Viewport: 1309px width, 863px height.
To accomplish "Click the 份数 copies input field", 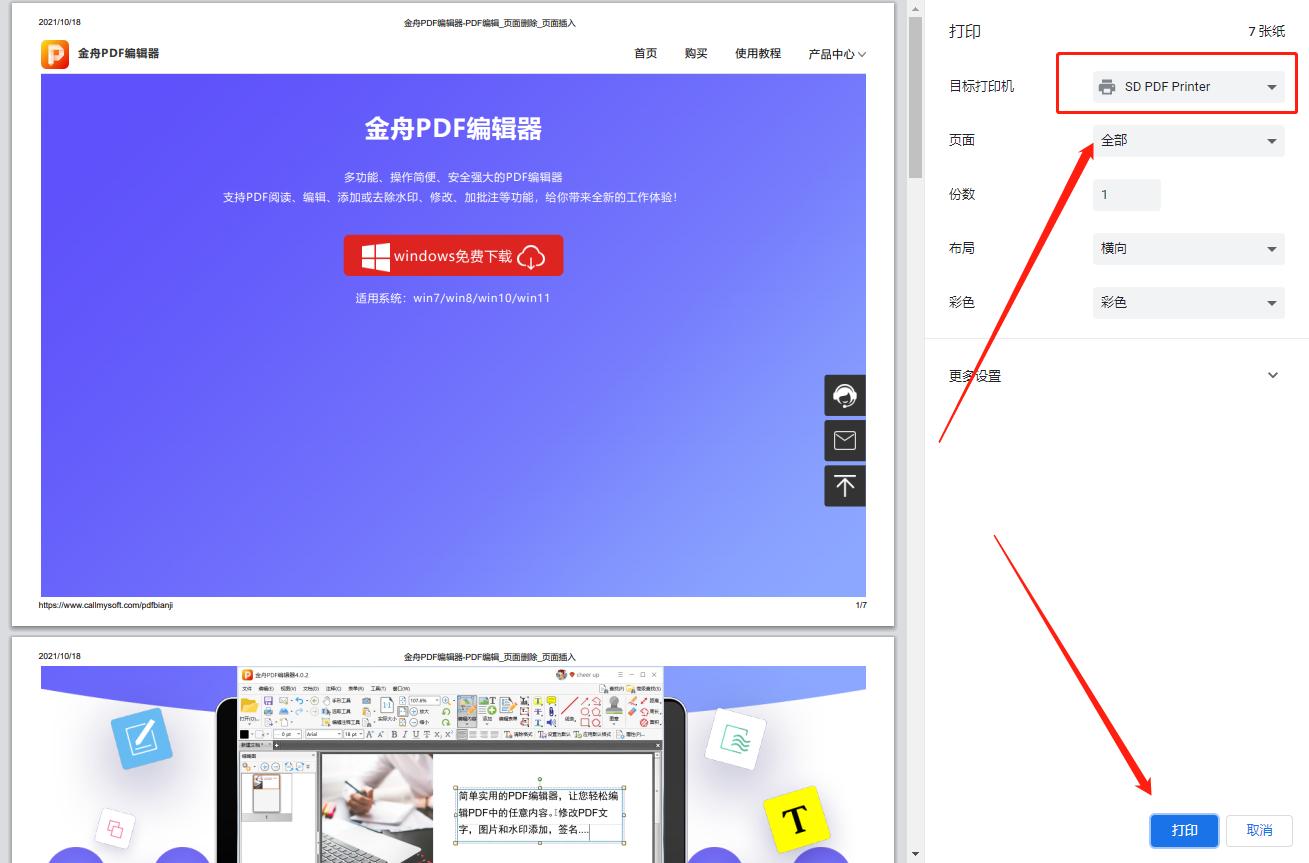I will point(1126,194).
